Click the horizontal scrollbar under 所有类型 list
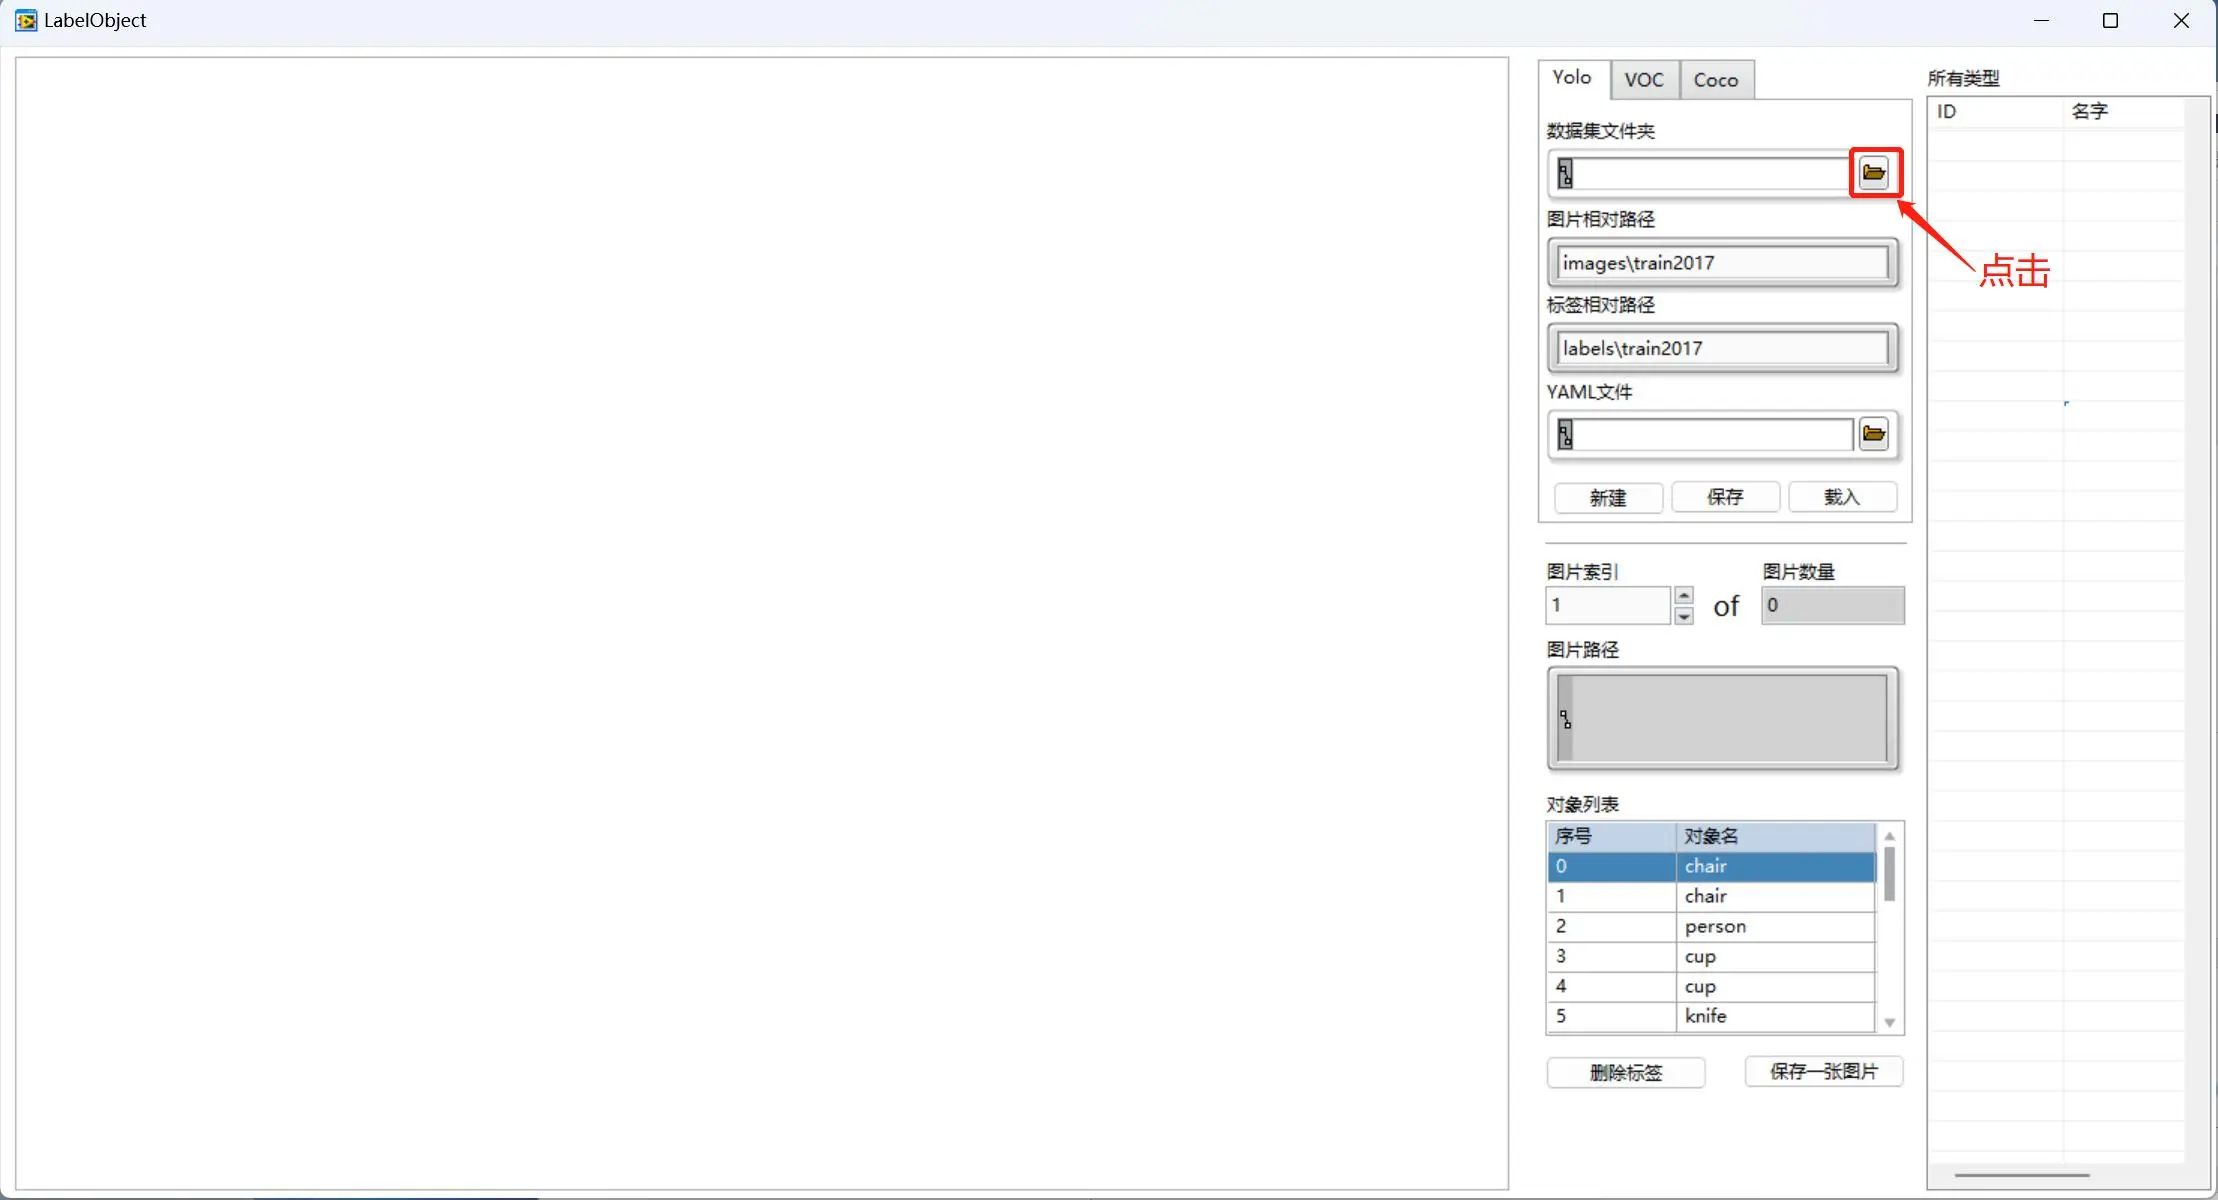 tap(2021, 1175)
